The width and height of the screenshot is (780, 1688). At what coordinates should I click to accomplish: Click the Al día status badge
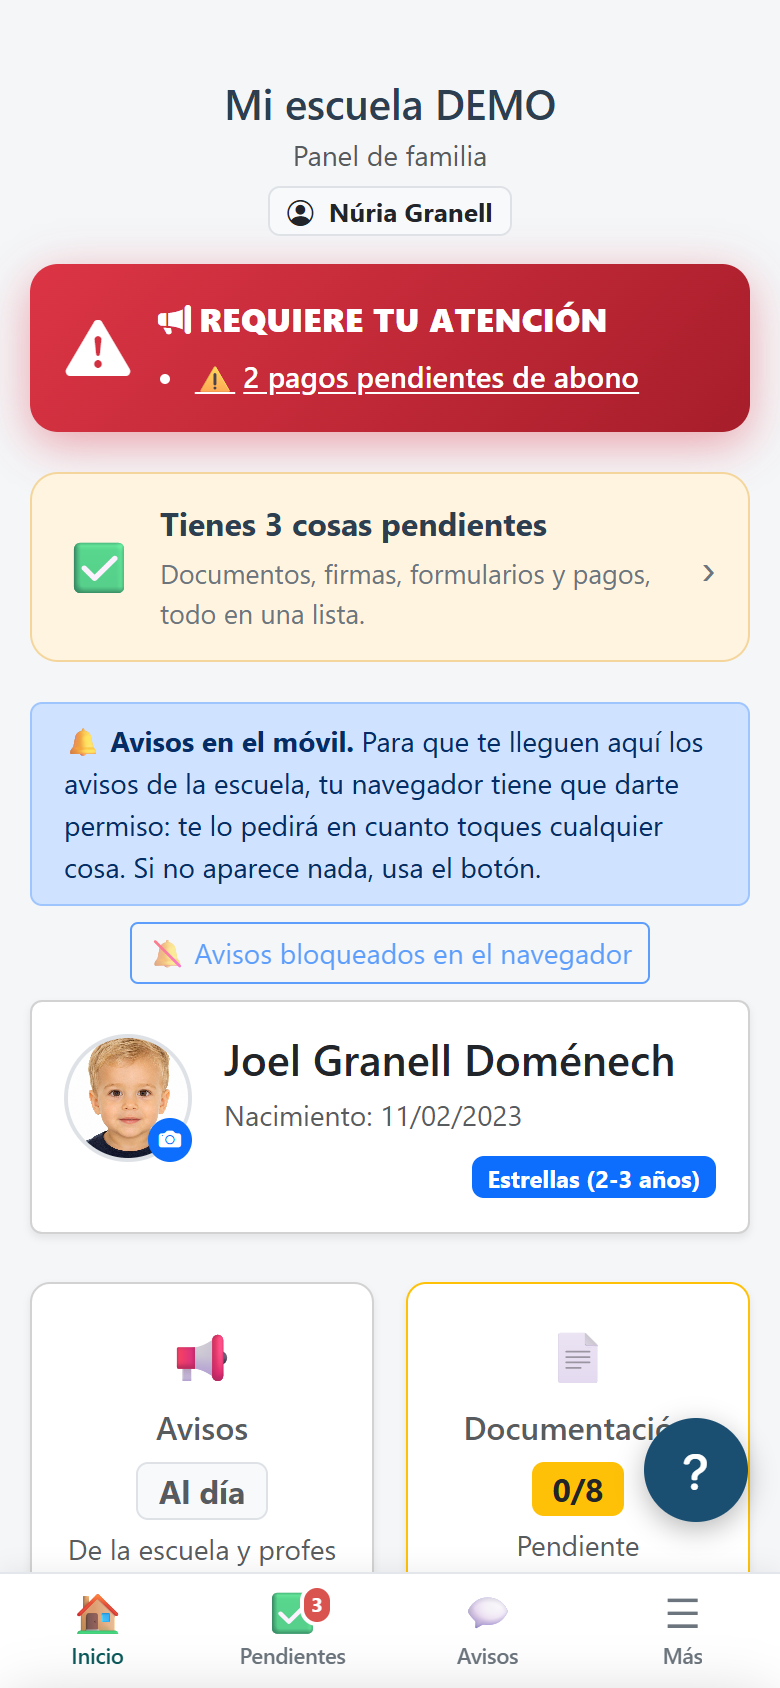tap(202, 1492)
